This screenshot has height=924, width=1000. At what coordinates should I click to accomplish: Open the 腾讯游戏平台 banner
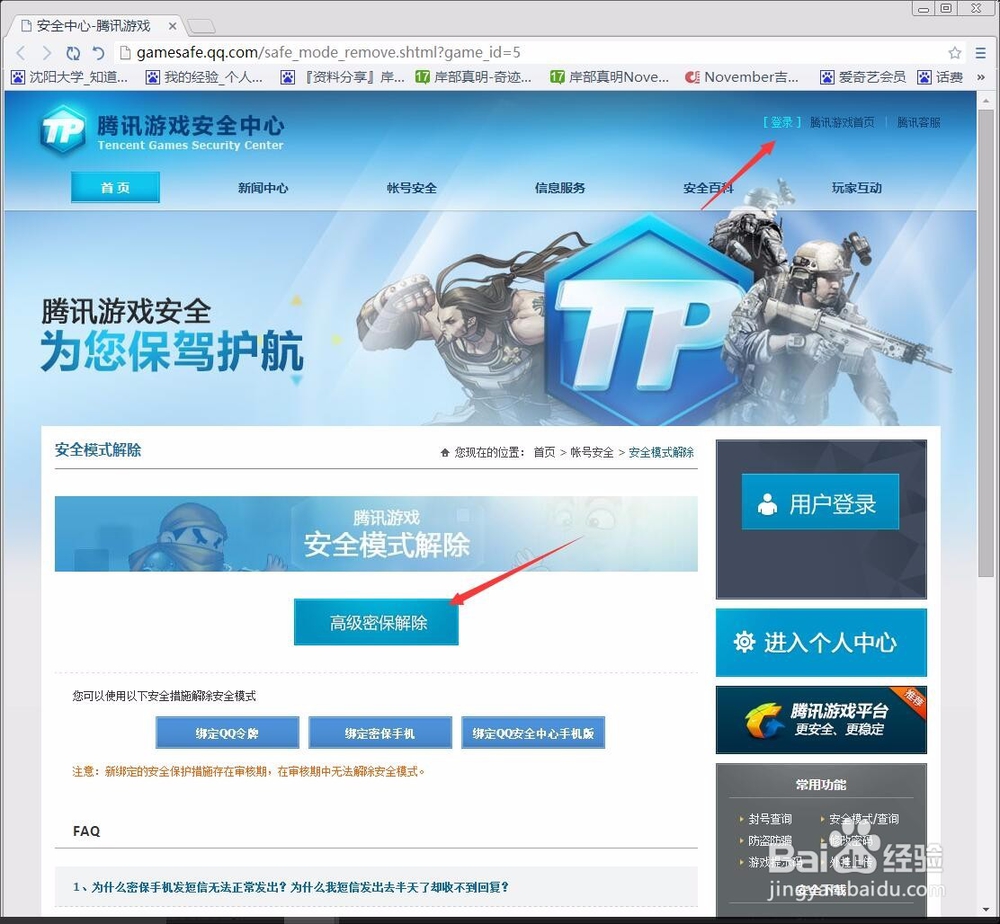coord(821,720)
